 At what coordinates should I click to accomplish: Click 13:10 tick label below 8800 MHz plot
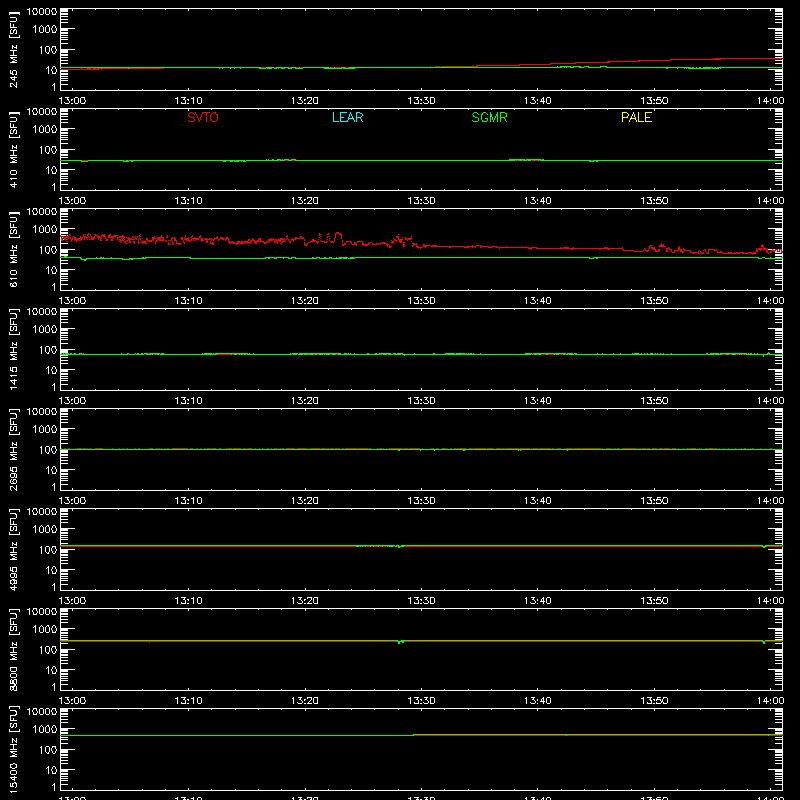point(188,701)
